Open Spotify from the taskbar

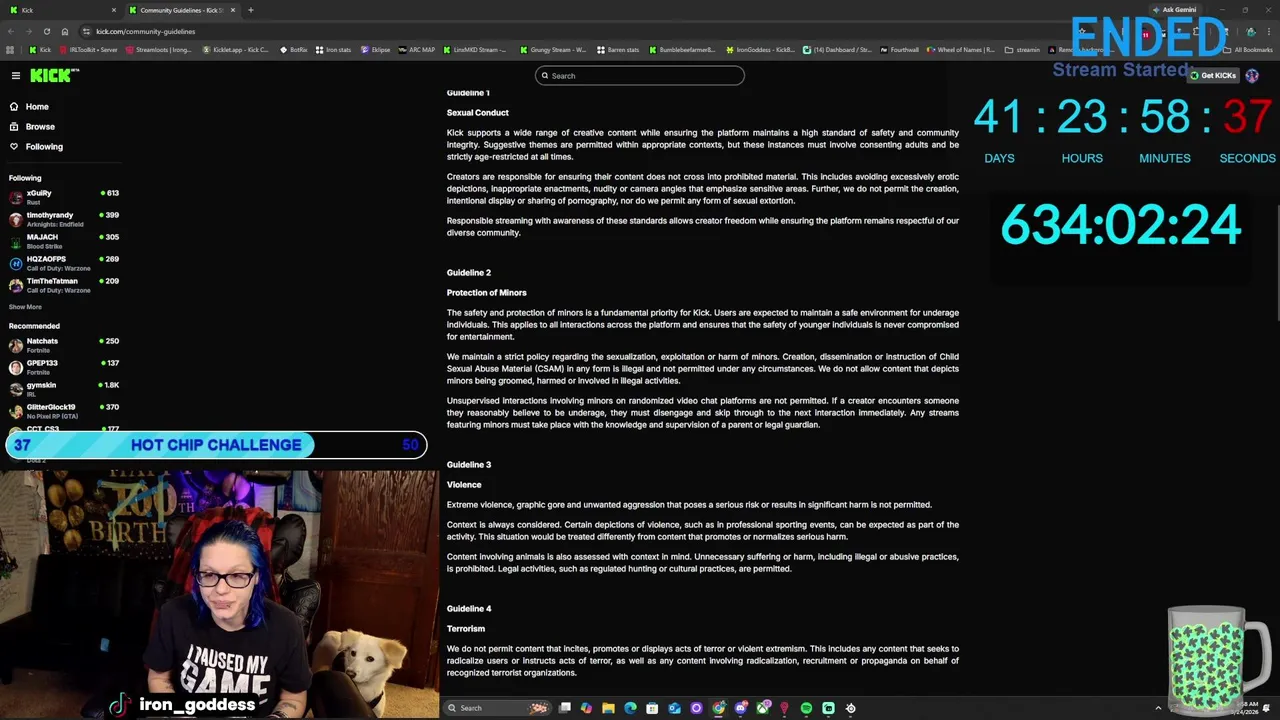coord(806,708)
